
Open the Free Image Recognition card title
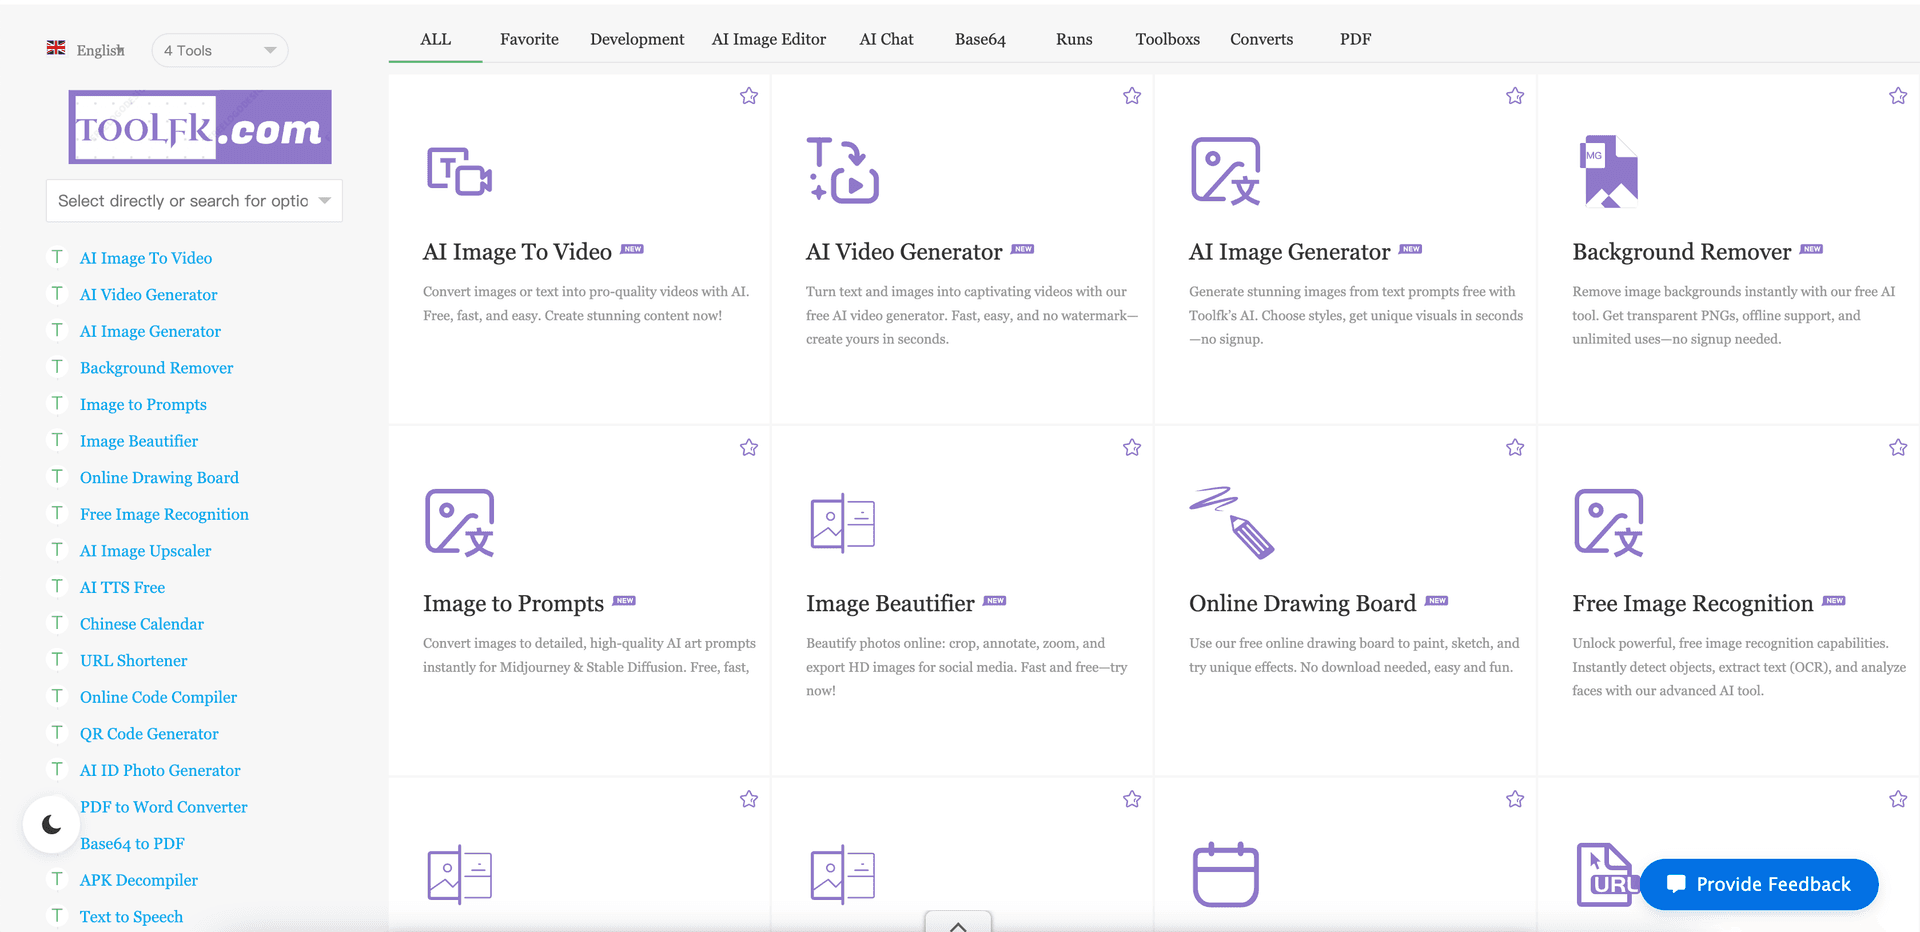click(1692, 603)
